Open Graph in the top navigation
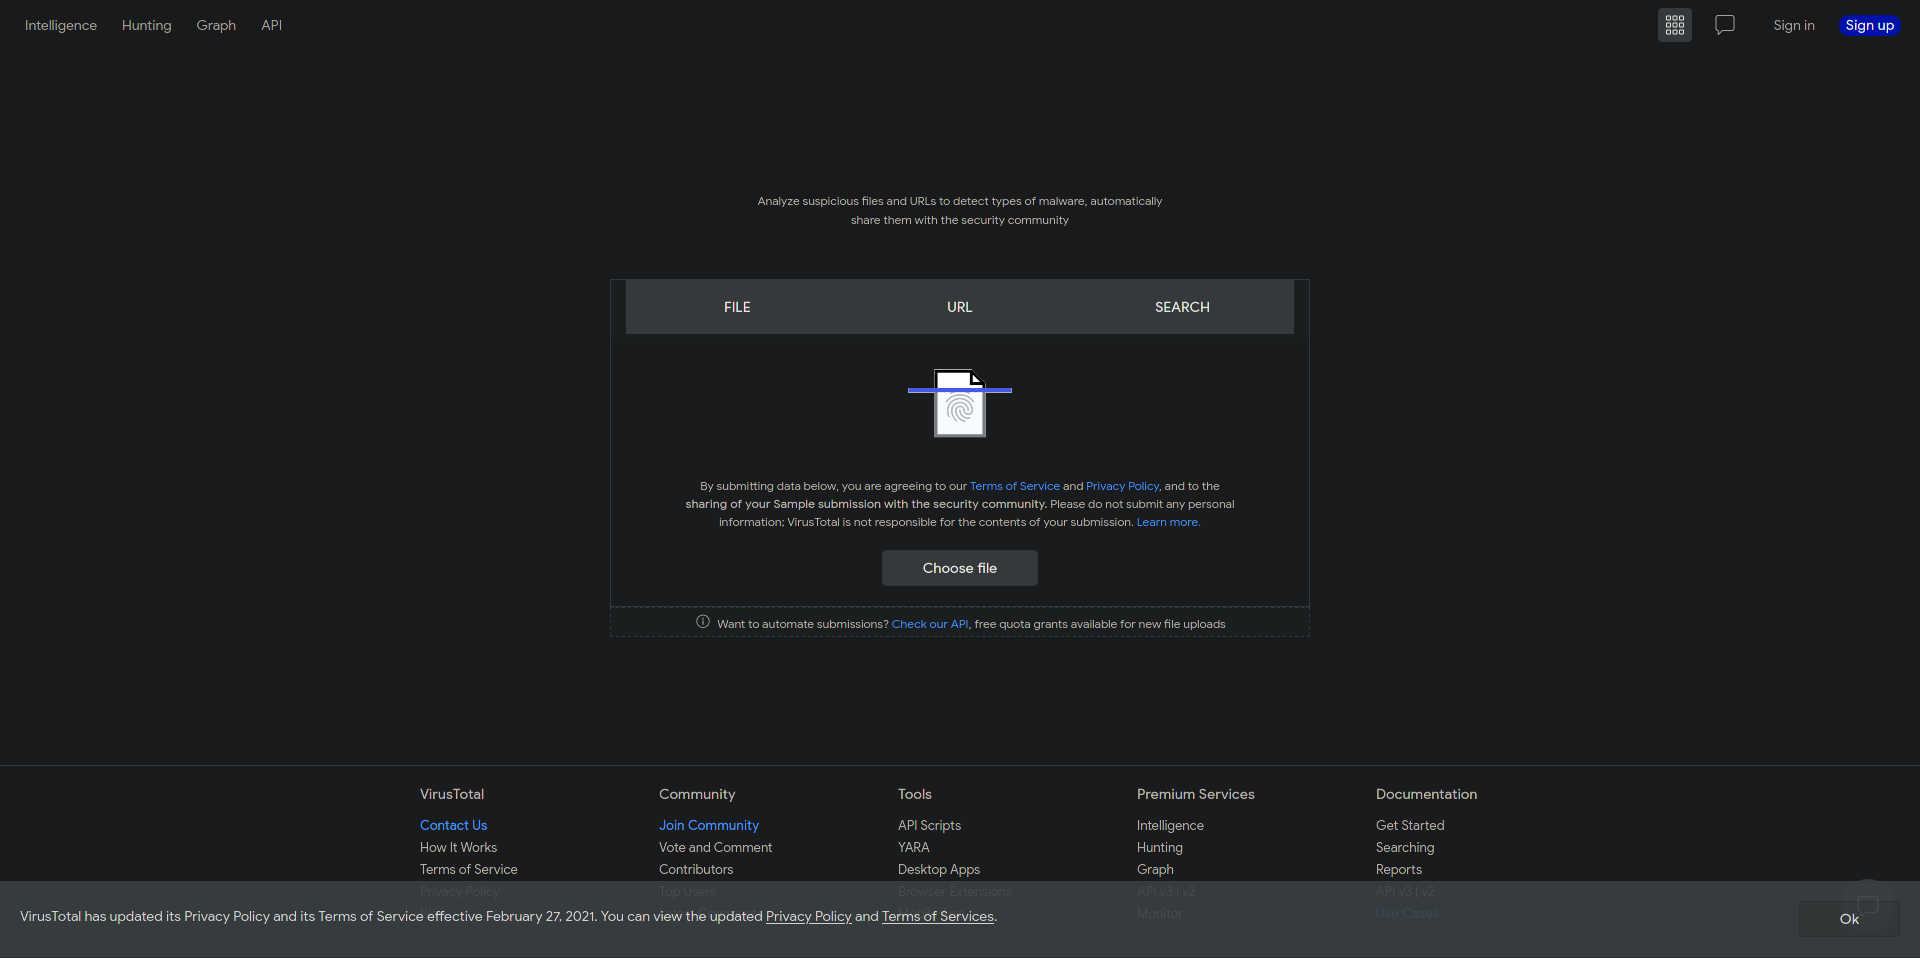Screen dimensions: 1920x958 click(216, 25)
